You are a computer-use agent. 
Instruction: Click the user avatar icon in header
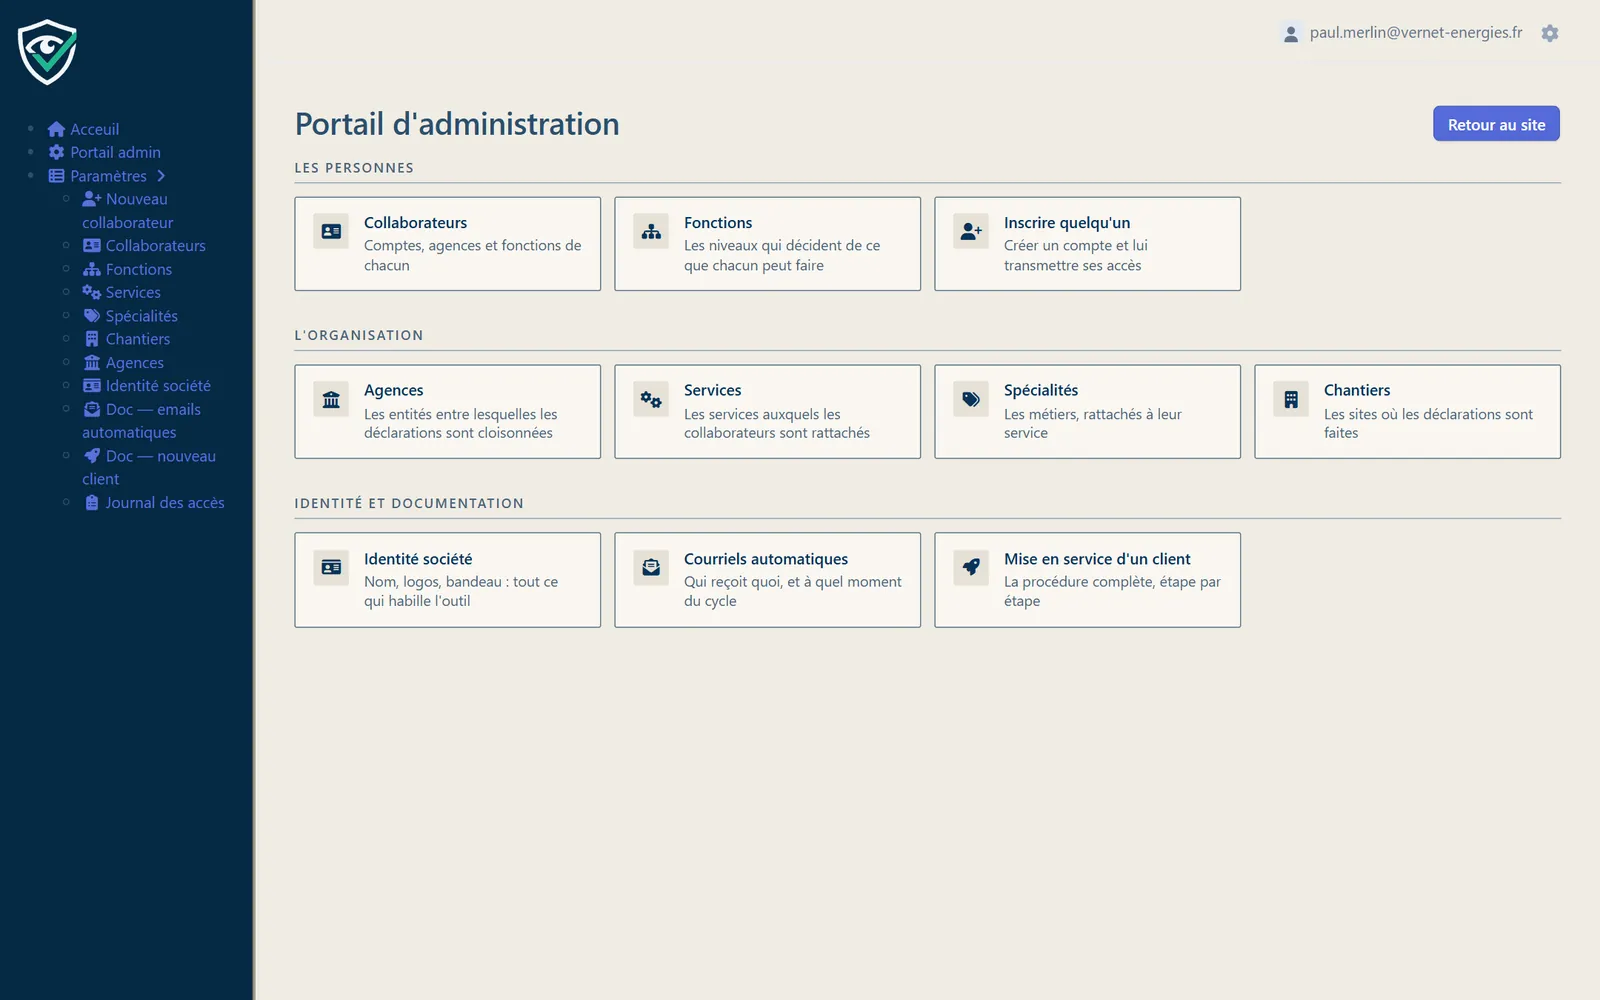[1291, 34]
